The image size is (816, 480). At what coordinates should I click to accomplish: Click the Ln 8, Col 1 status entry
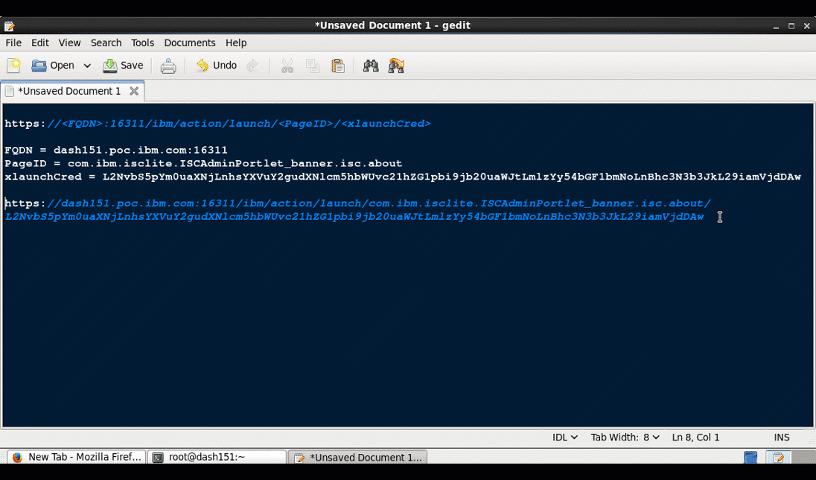click(x=695, y=437)
